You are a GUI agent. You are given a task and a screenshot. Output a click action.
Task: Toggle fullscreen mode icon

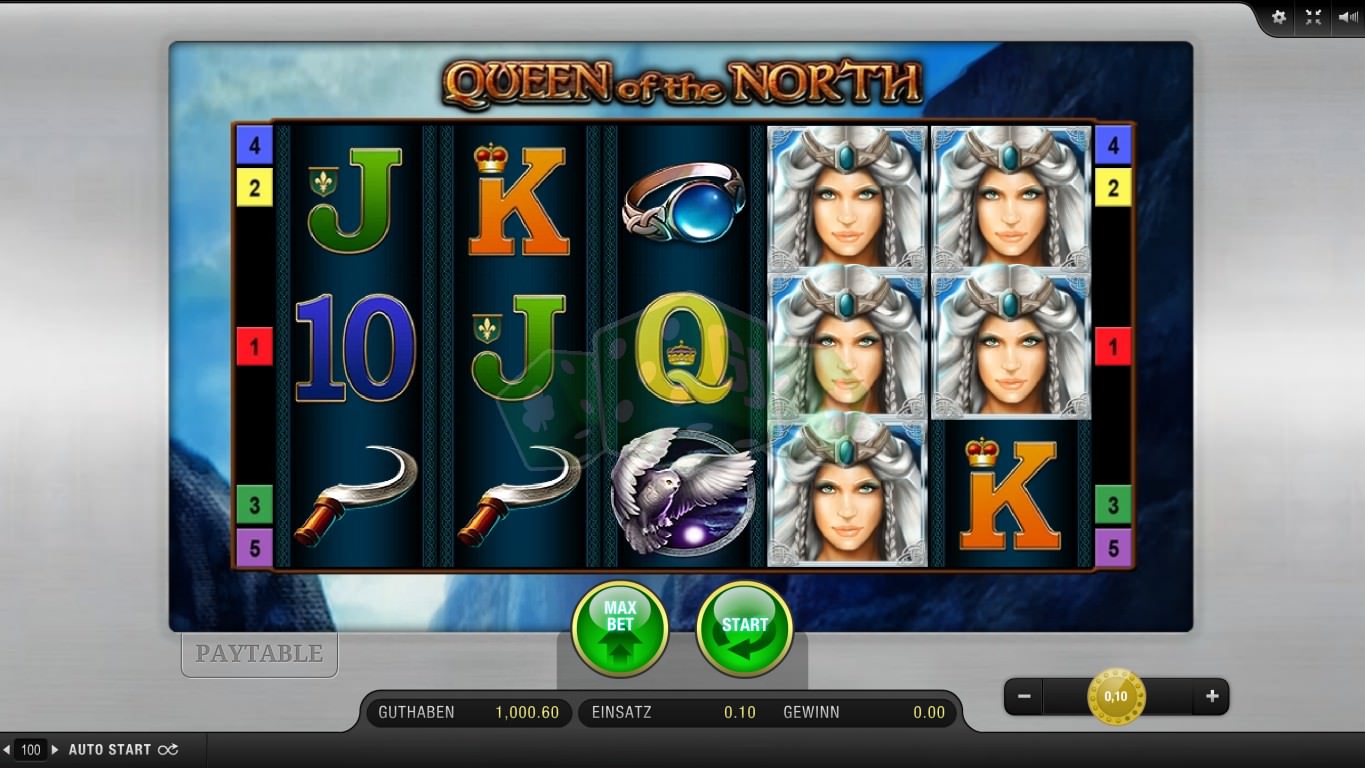(1313, 17)
